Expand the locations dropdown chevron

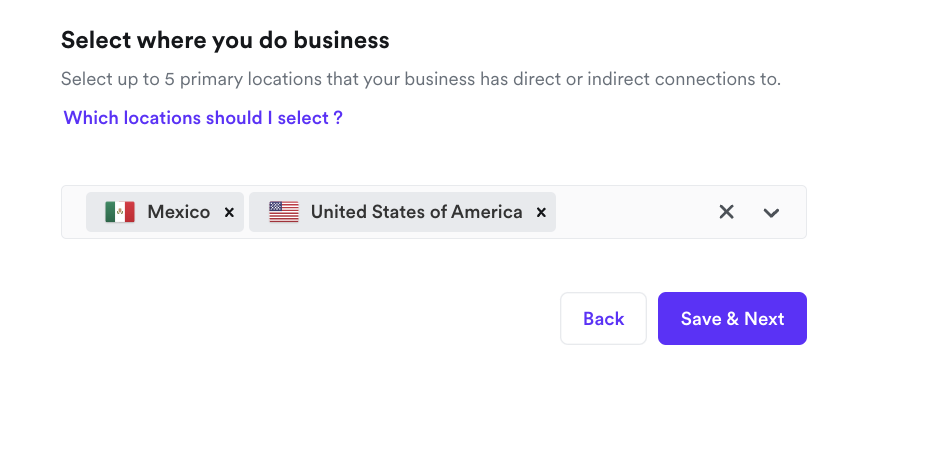point(771,212)
